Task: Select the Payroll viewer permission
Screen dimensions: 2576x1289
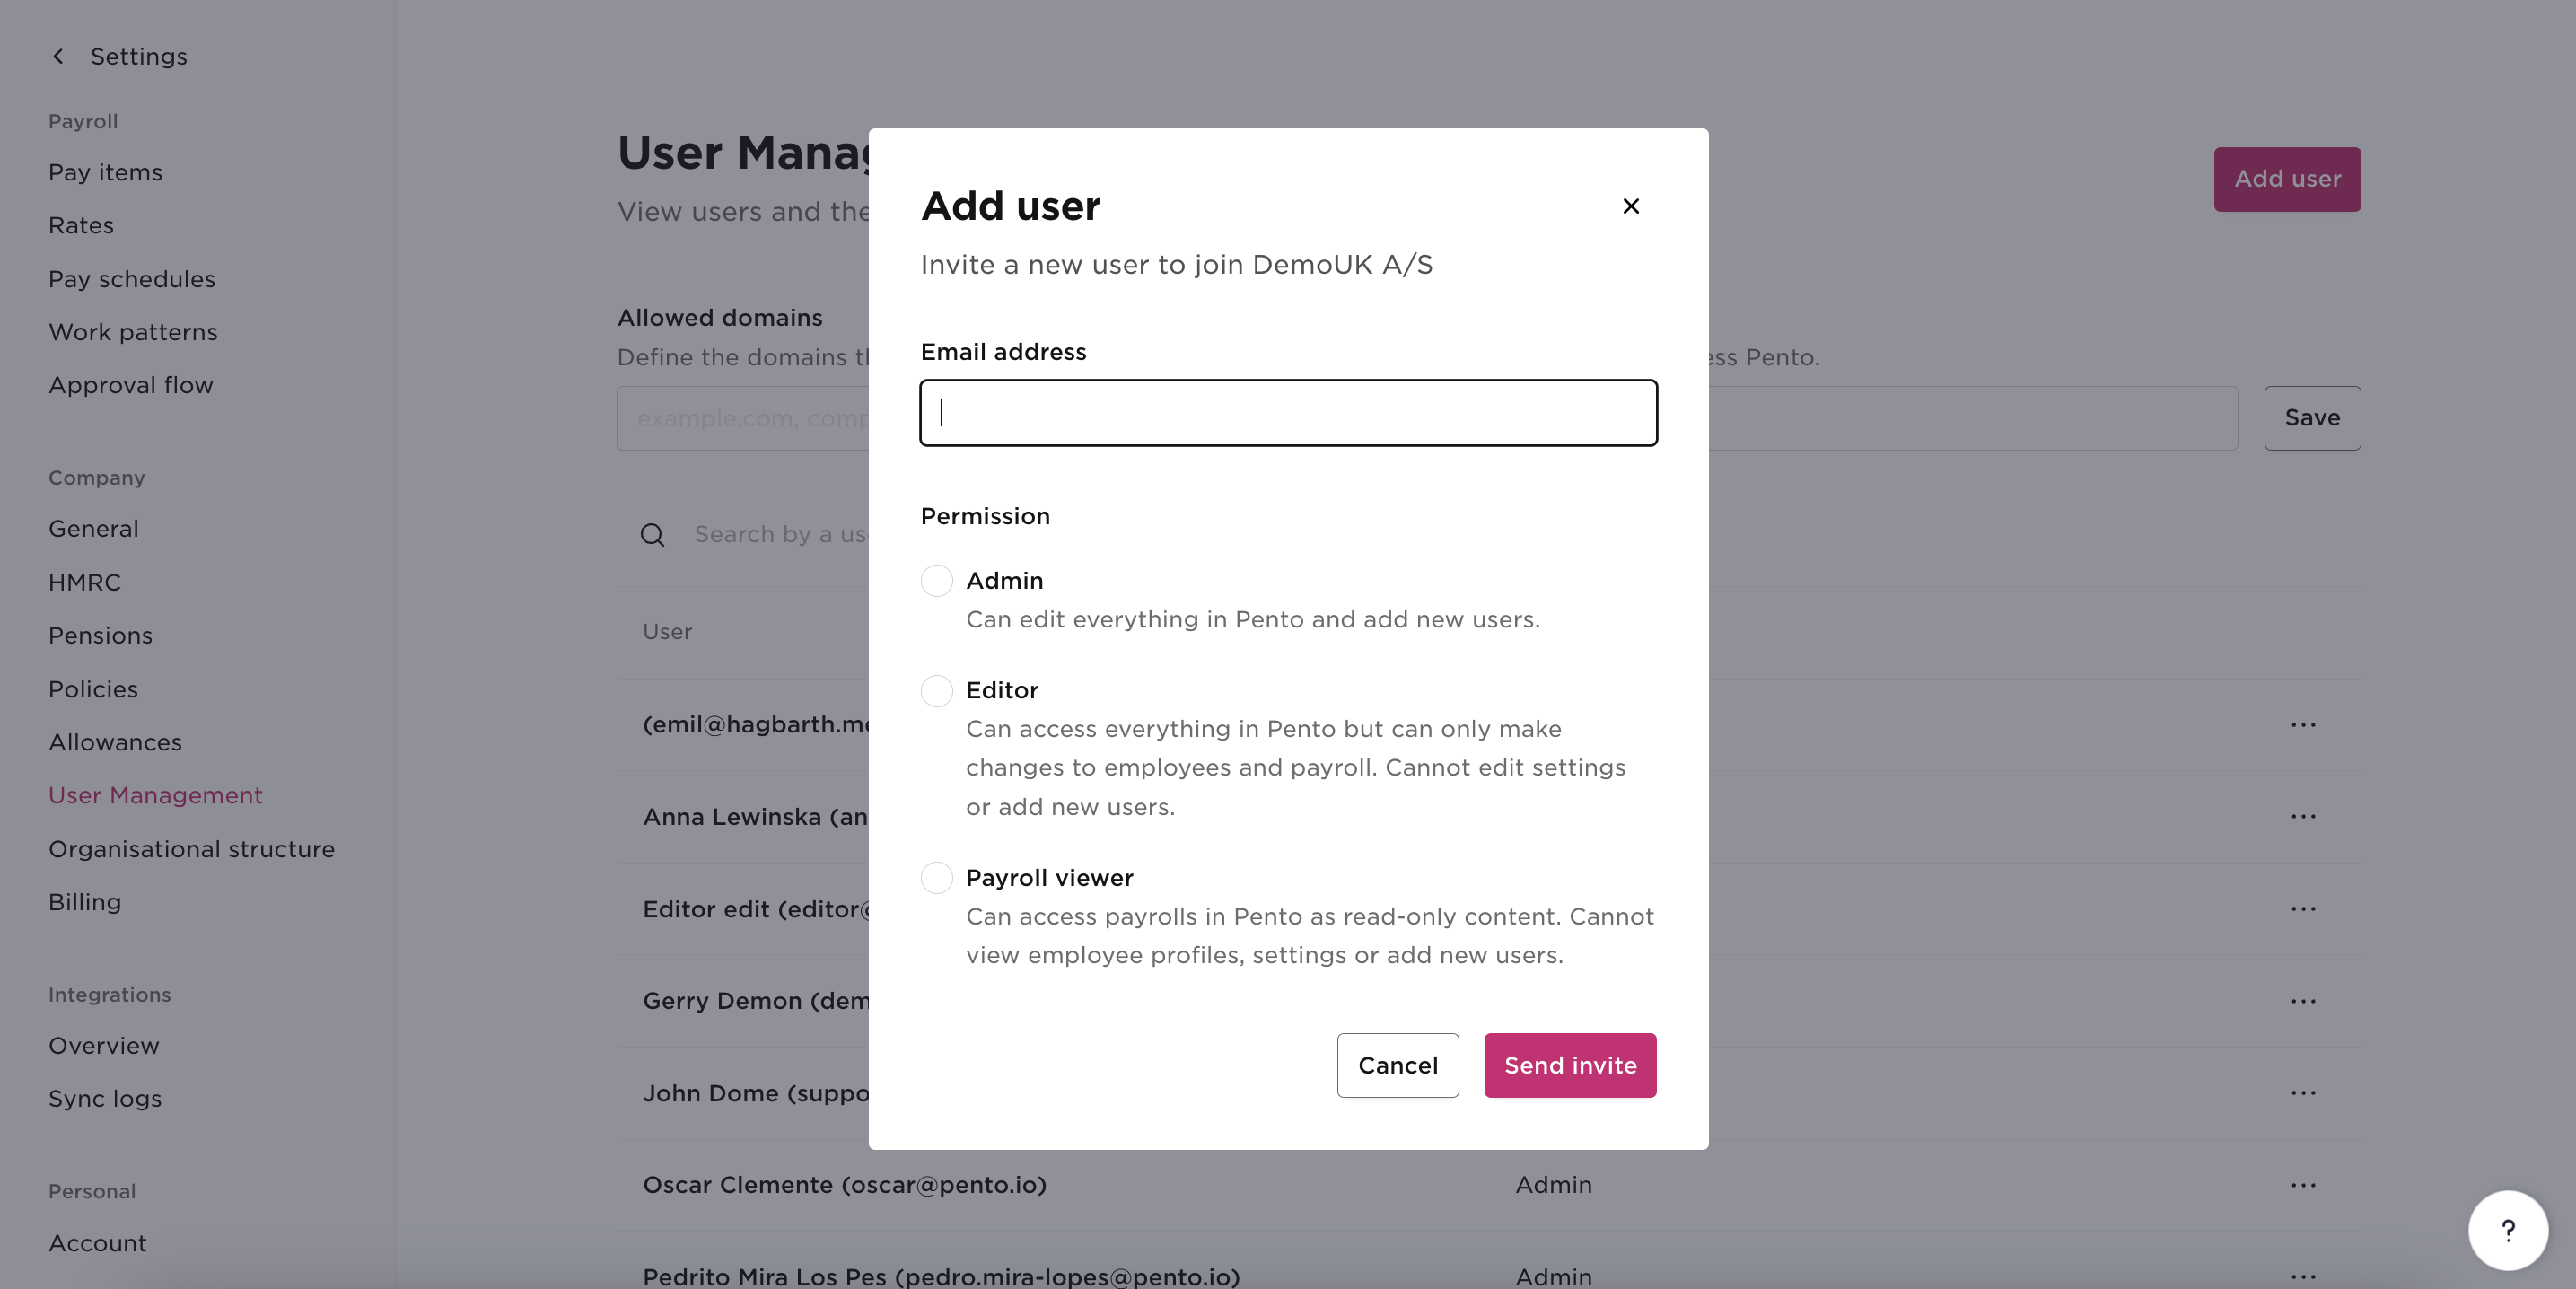Action: click(x=937, y=878)
